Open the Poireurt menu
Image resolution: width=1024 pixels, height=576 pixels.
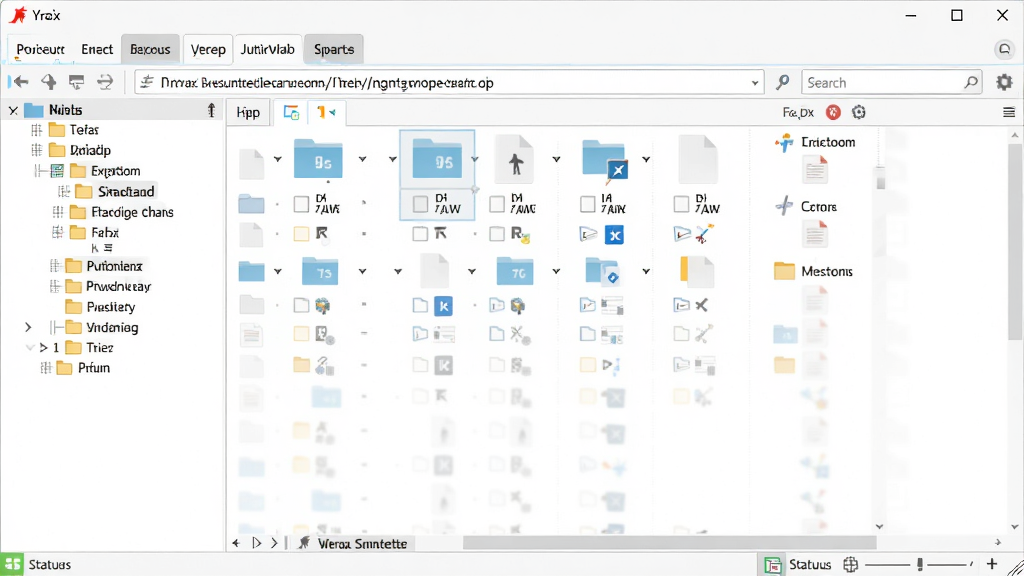[x=40, y=50]
